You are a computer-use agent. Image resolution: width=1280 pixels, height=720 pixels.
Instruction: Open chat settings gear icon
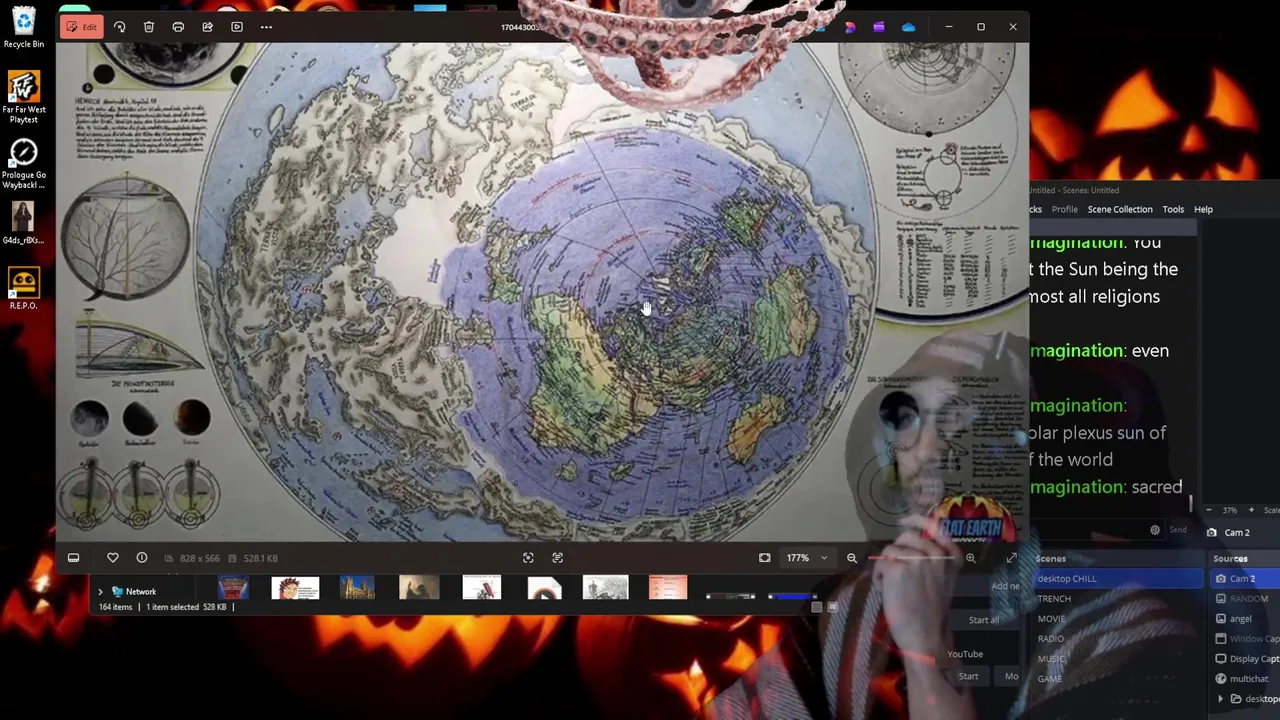(x=1155, y=530)
